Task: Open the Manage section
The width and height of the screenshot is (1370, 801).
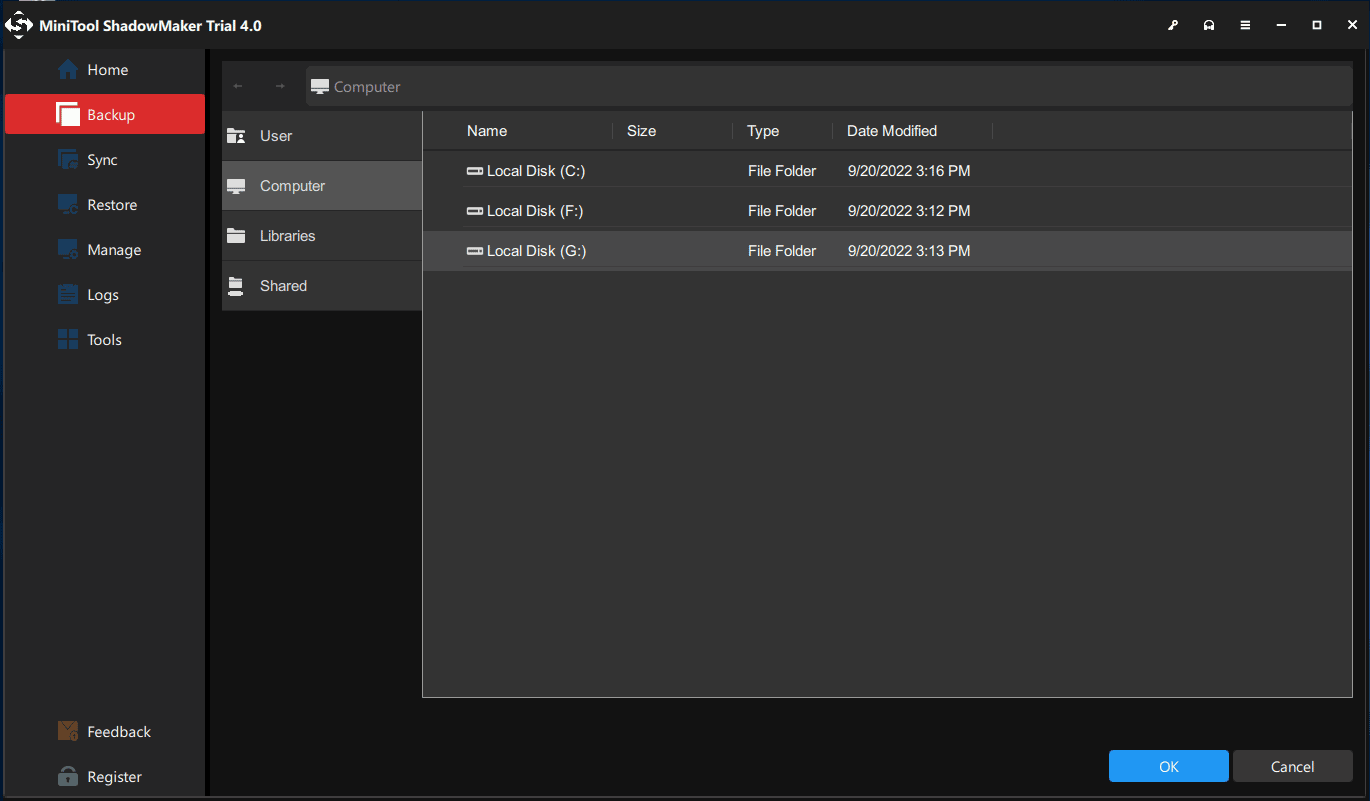Action: tap(105, 250)
